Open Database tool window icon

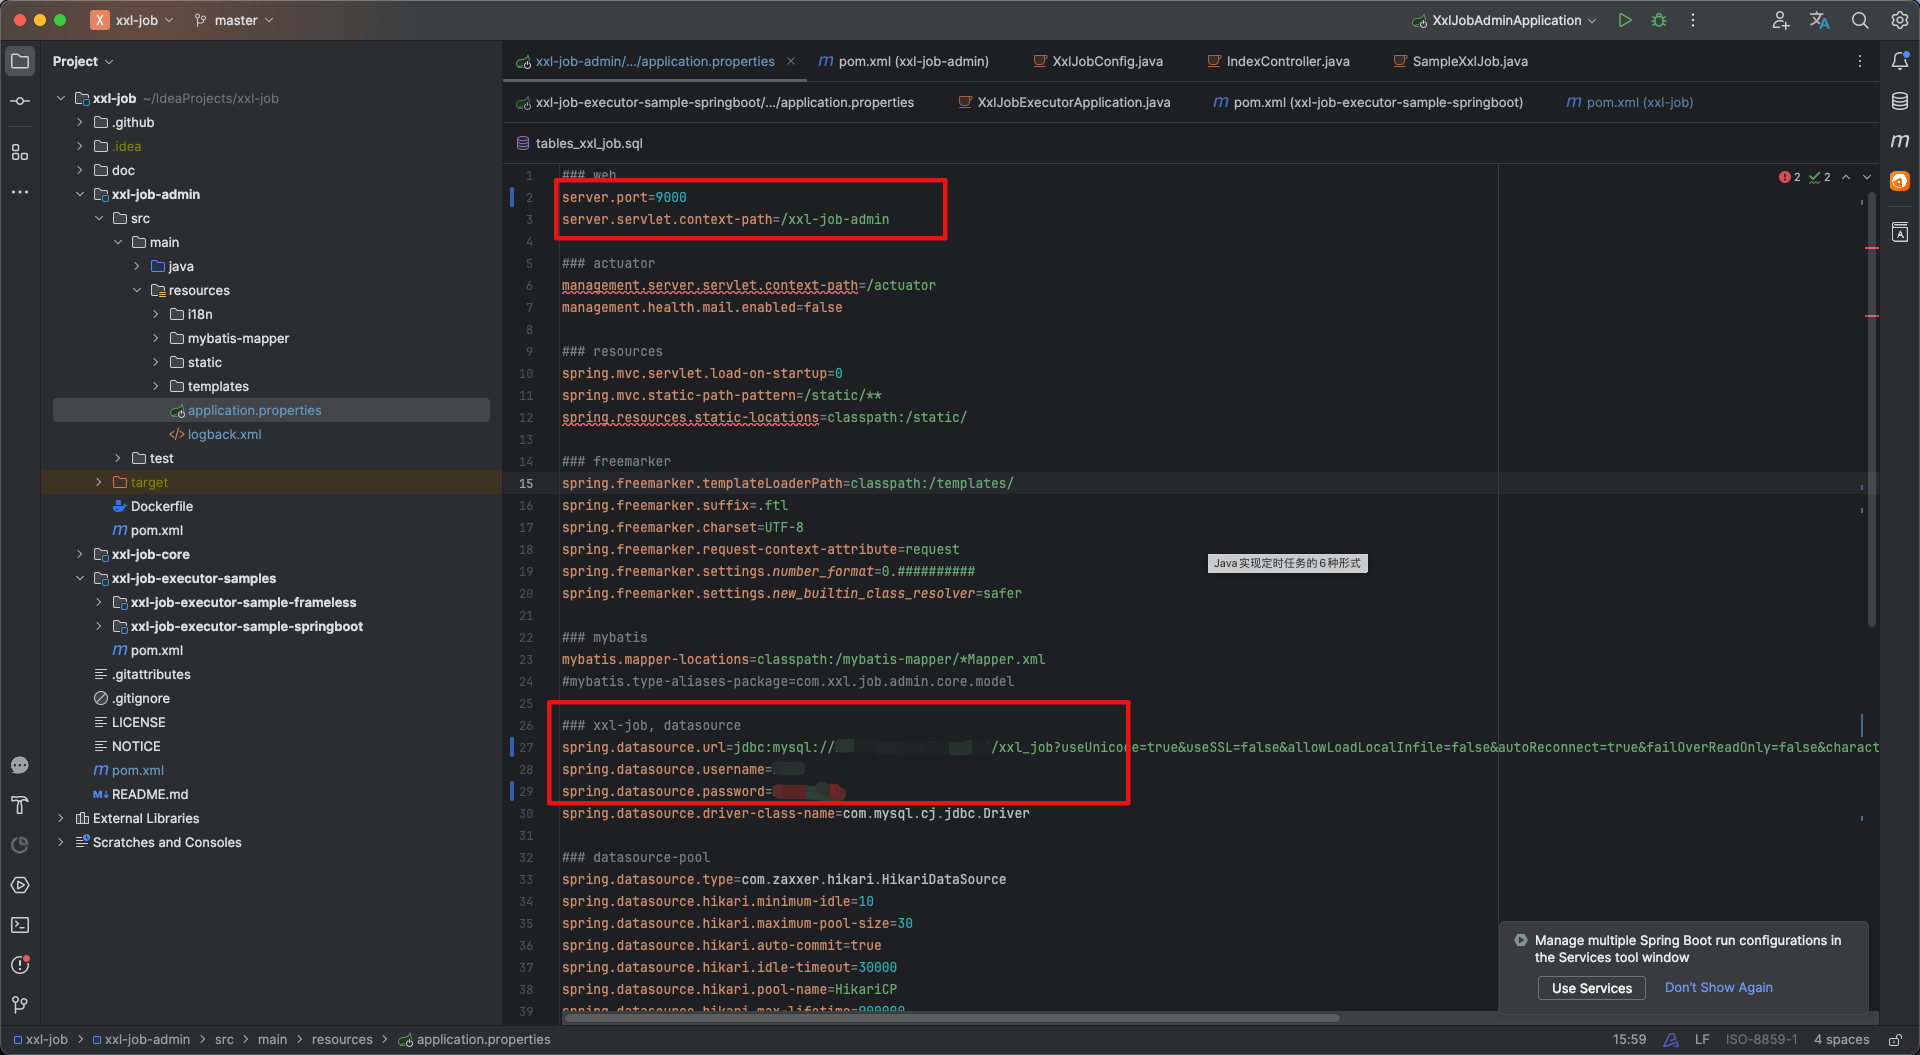tap(1900, 101)
